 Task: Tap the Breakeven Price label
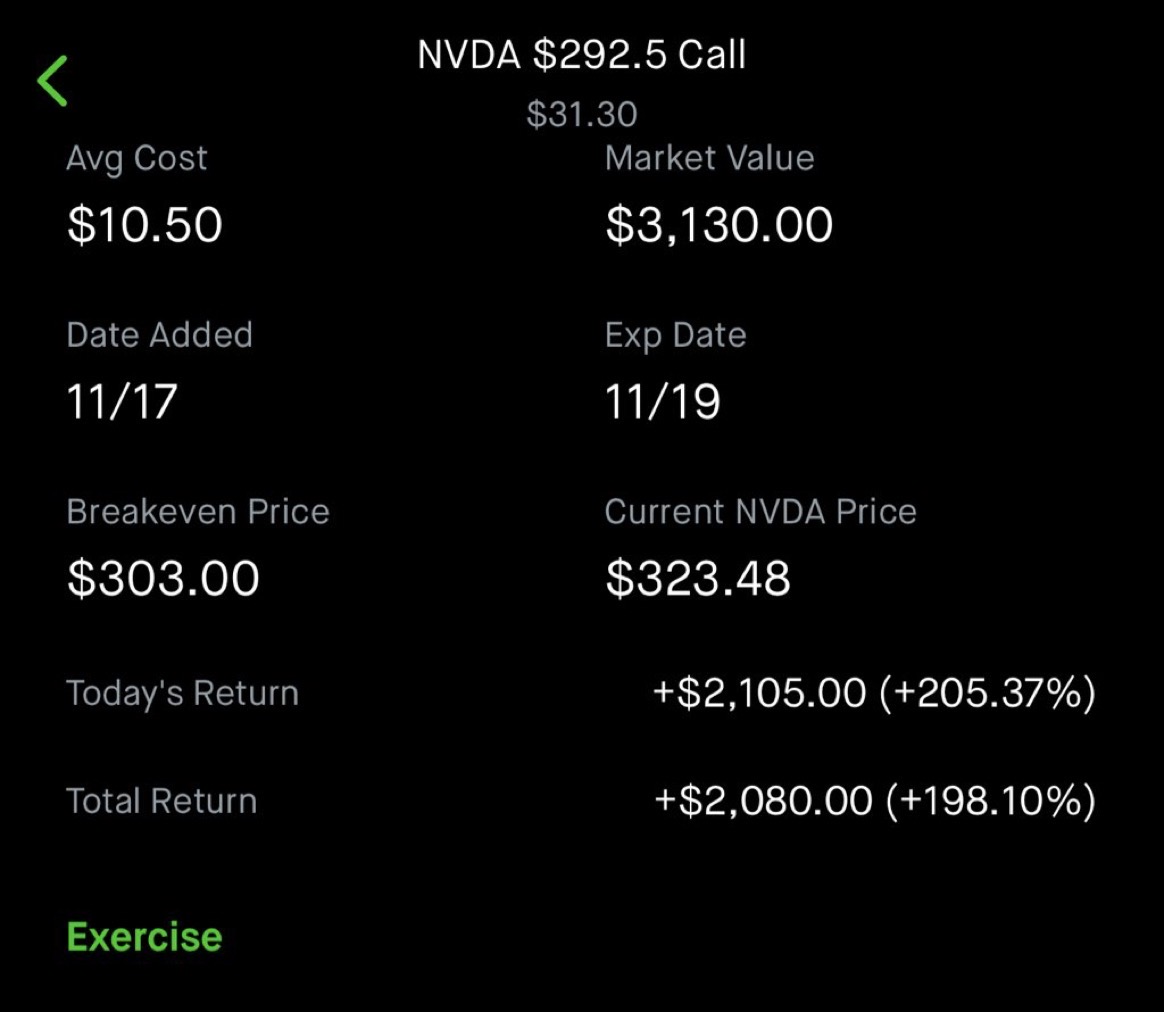197,512
